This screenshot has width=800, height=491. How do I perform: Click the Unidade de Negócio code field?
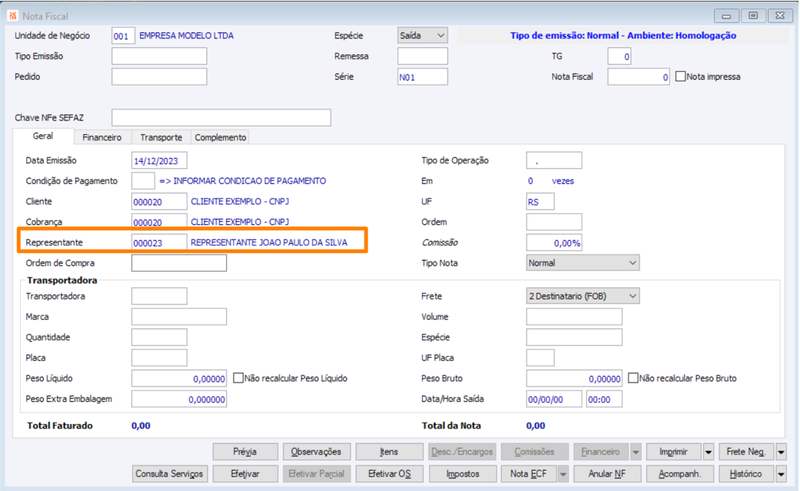[x=123, y=36]
